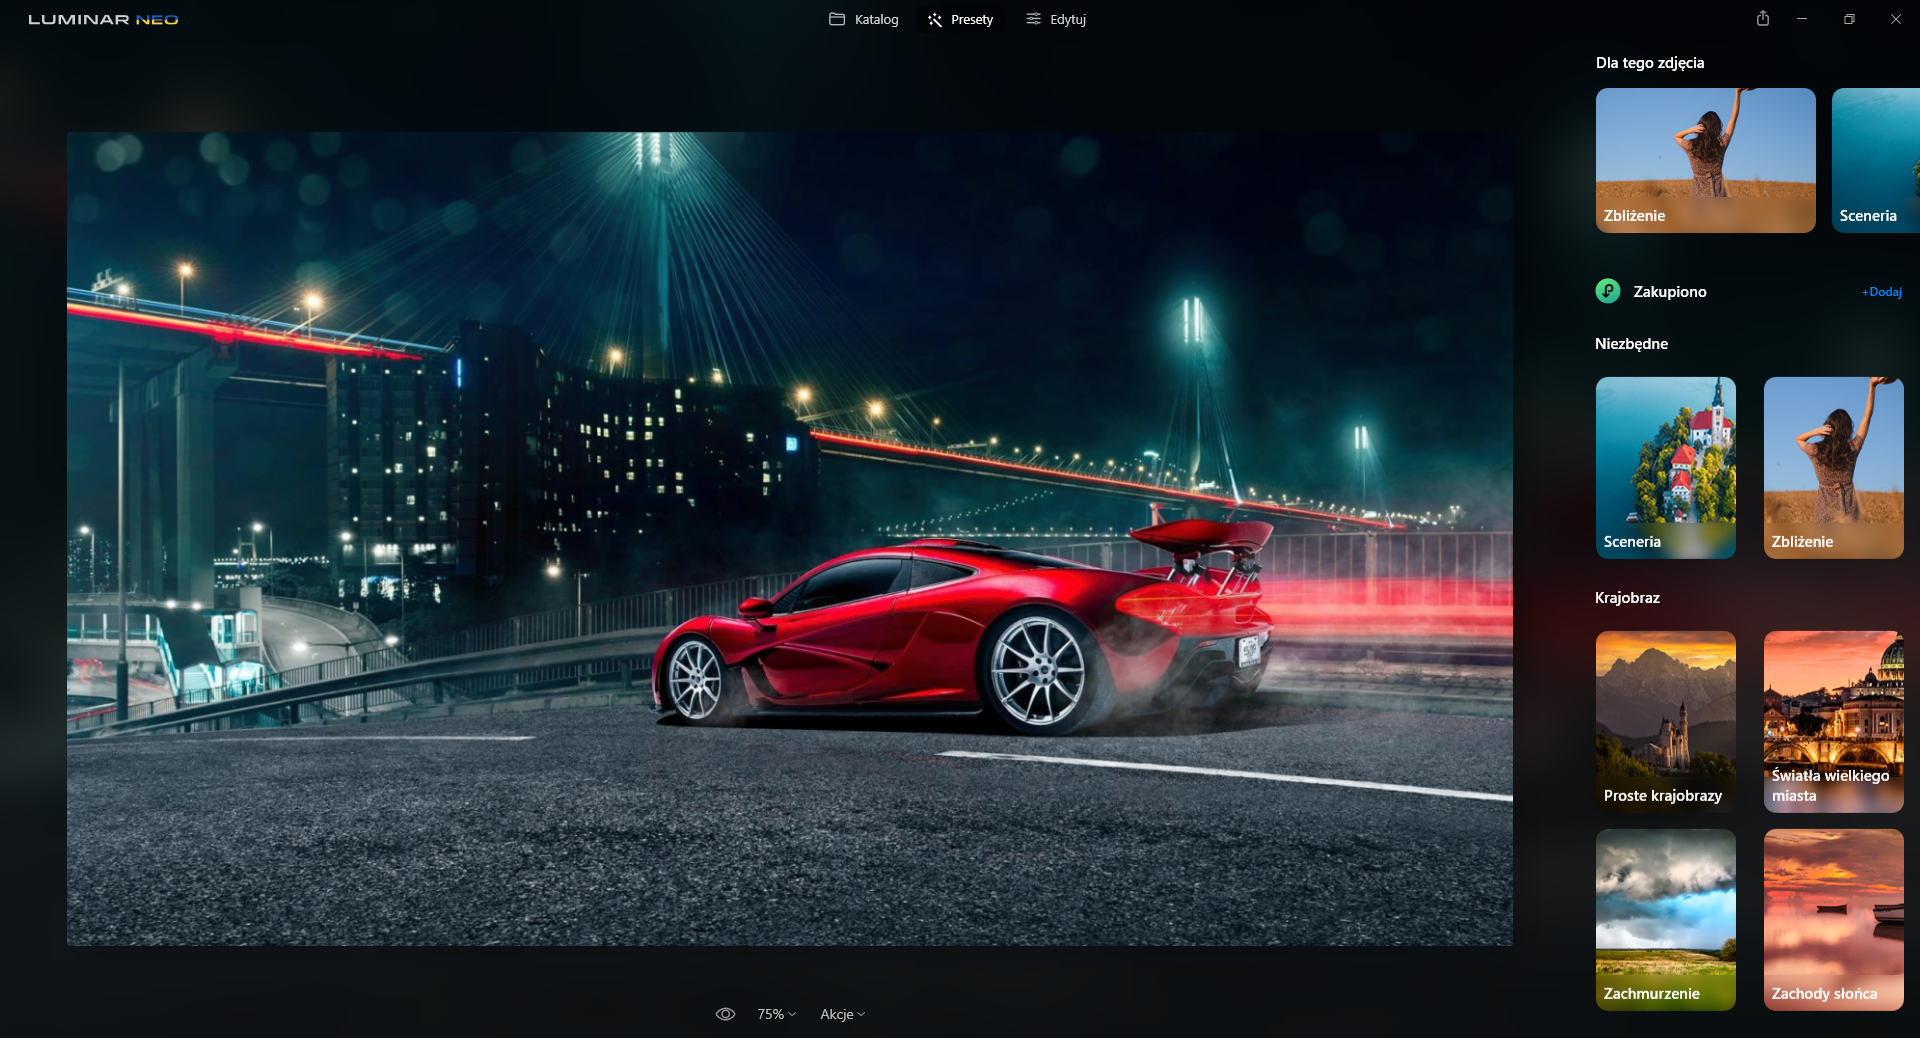Image resolution: width=1920 pixels, height=1038 pixels.
Task: Select Zbliżenie preset under Dla tego zdjęcia
Action: [1706, 160]
